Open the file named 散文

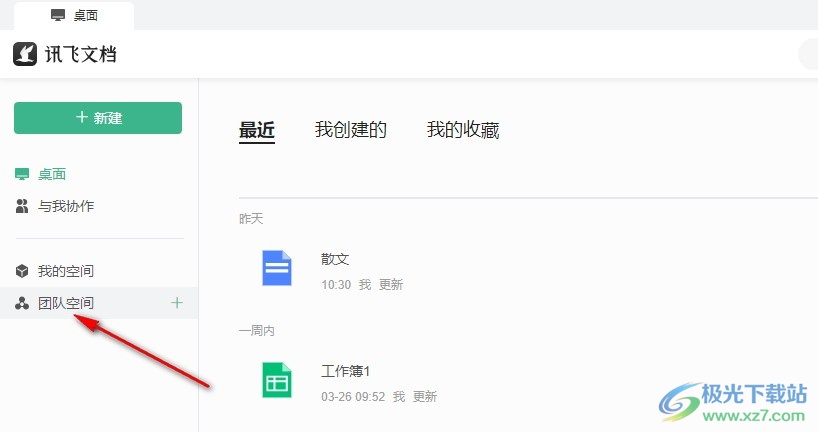(335, 259)
